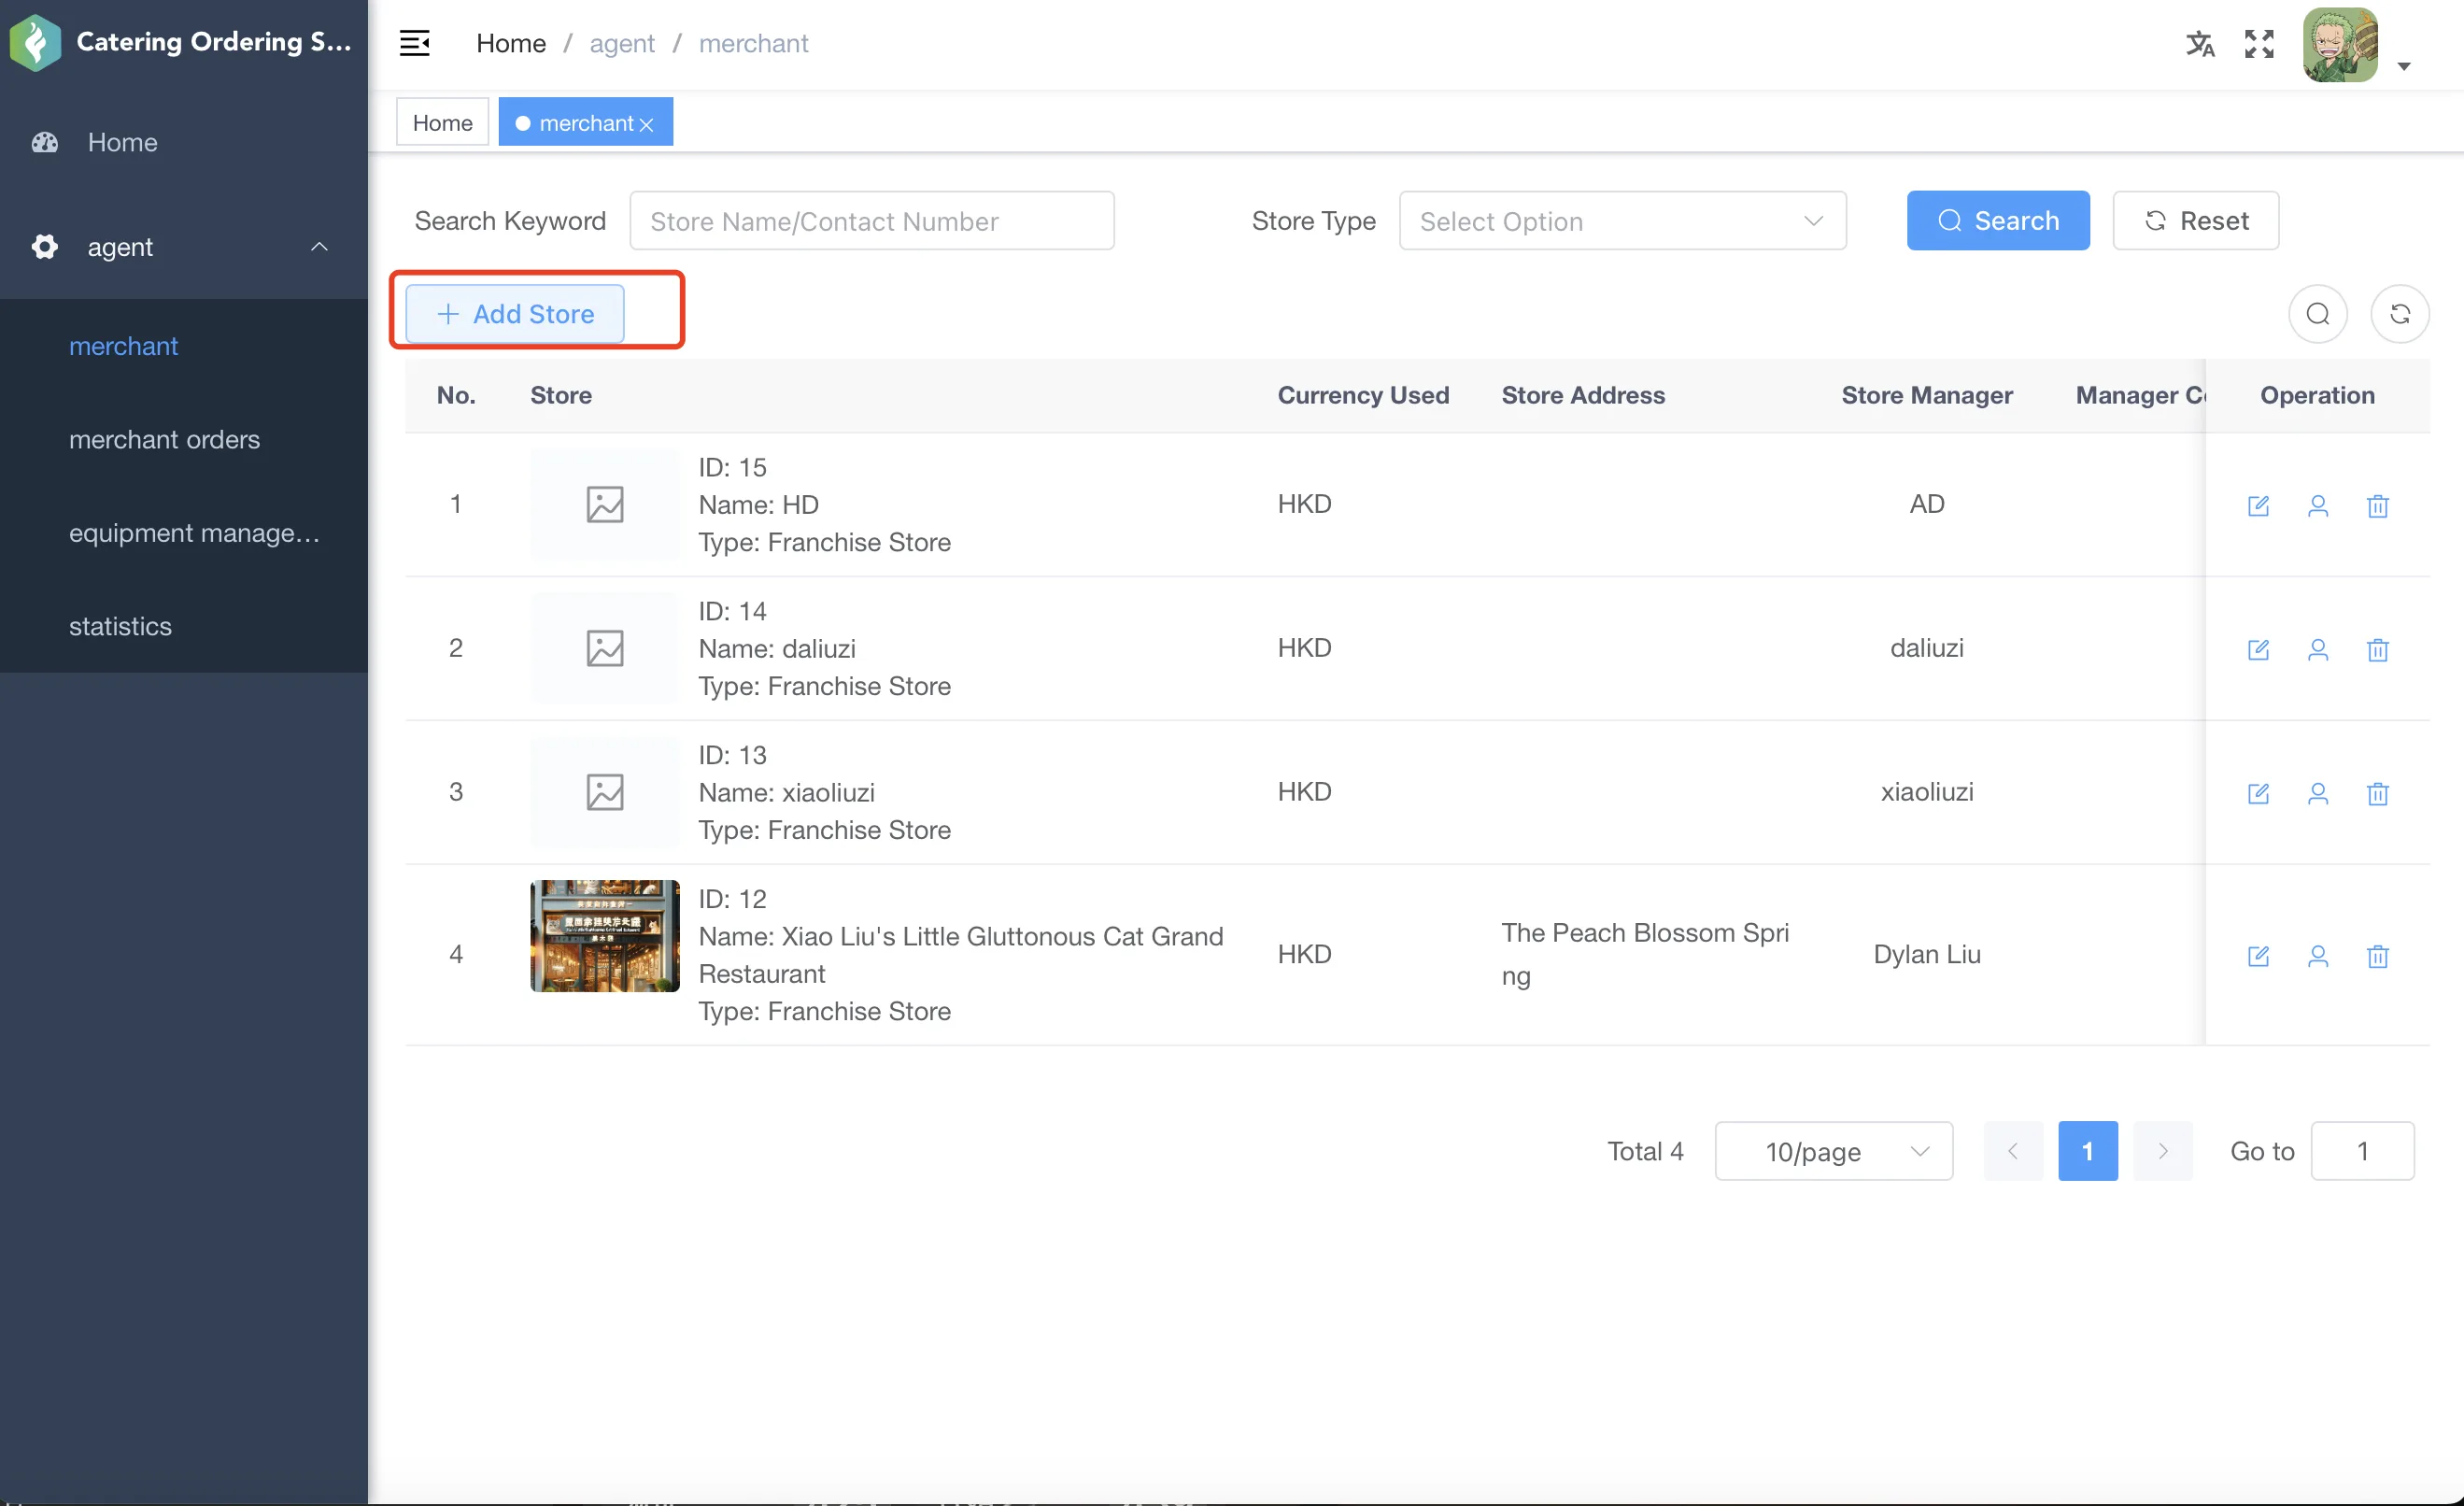Click the xiaoliuzi store placeholder image

[605, 792]
